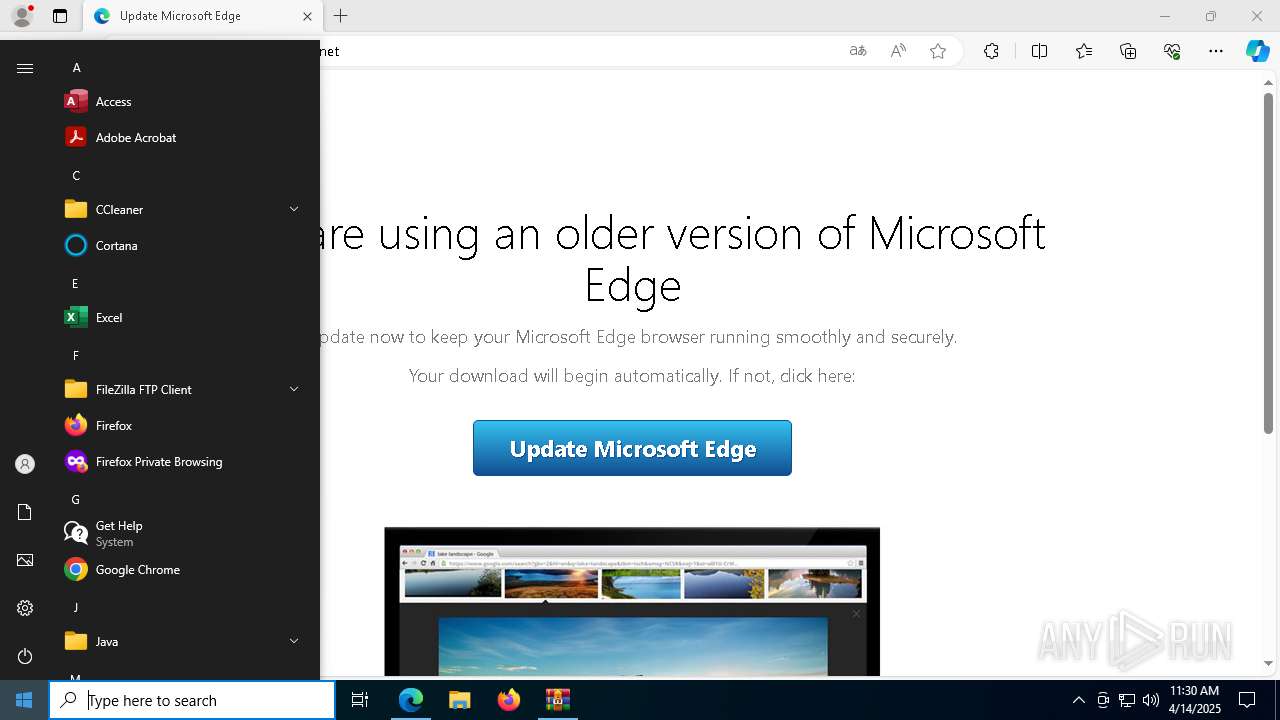Open the volume tray icon
The image size is (1280, 720).
(x=1151, y=700)
